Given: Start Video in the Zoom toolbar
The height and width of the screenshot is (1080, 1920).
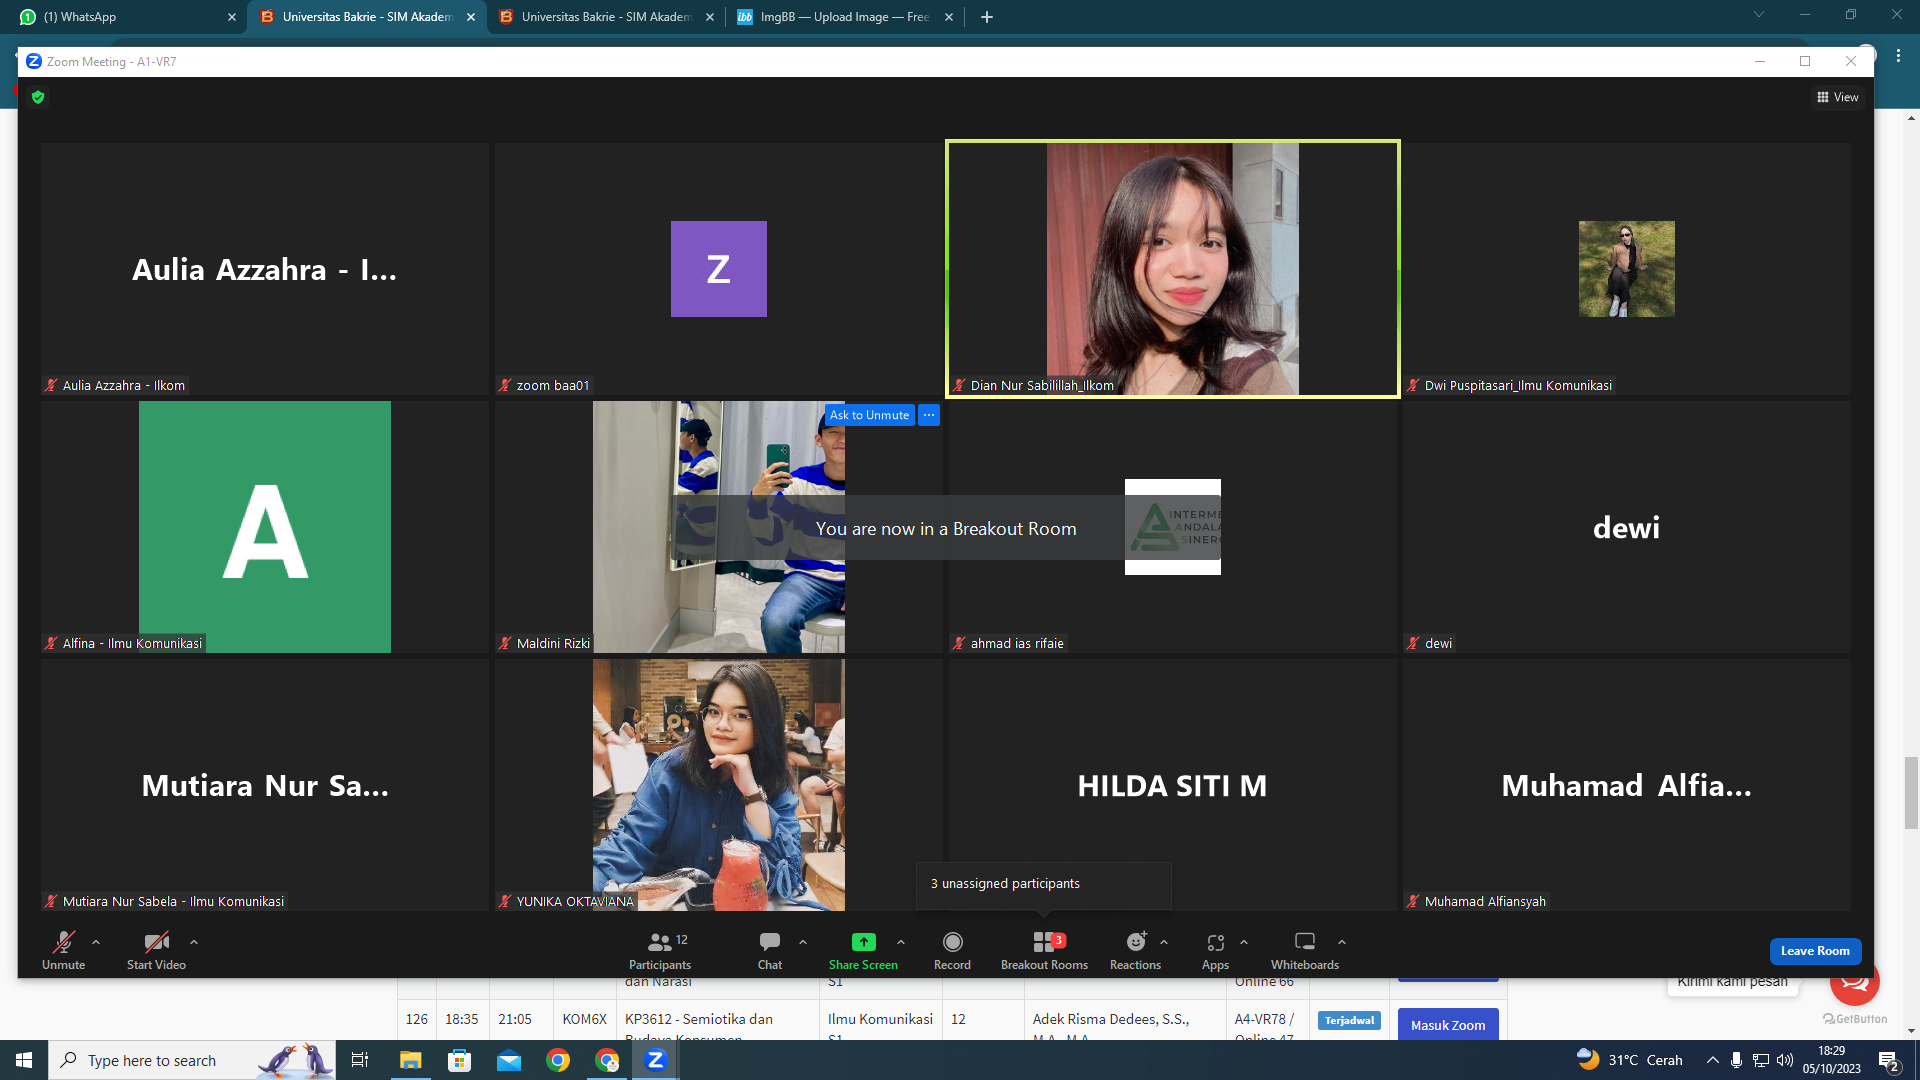Looking at the screenshot, I should (x=156, y=950).
